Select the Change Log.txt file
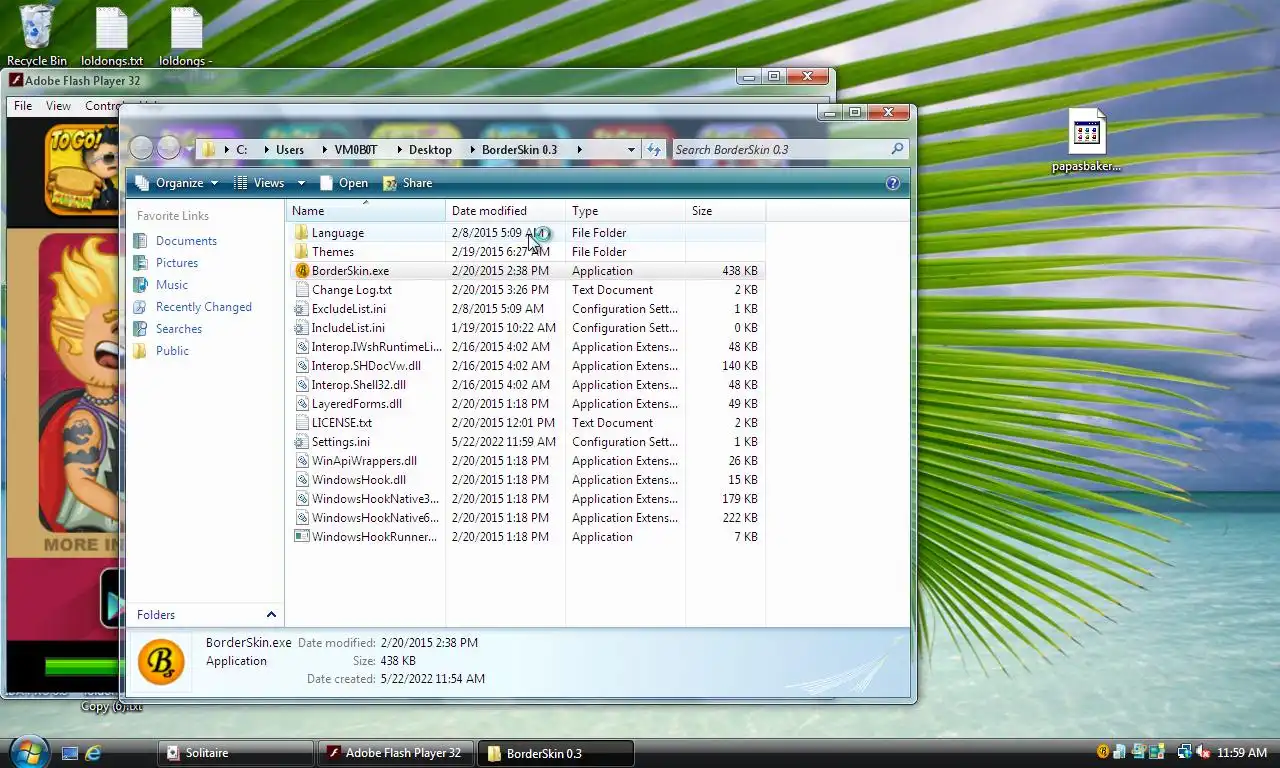 351,290
